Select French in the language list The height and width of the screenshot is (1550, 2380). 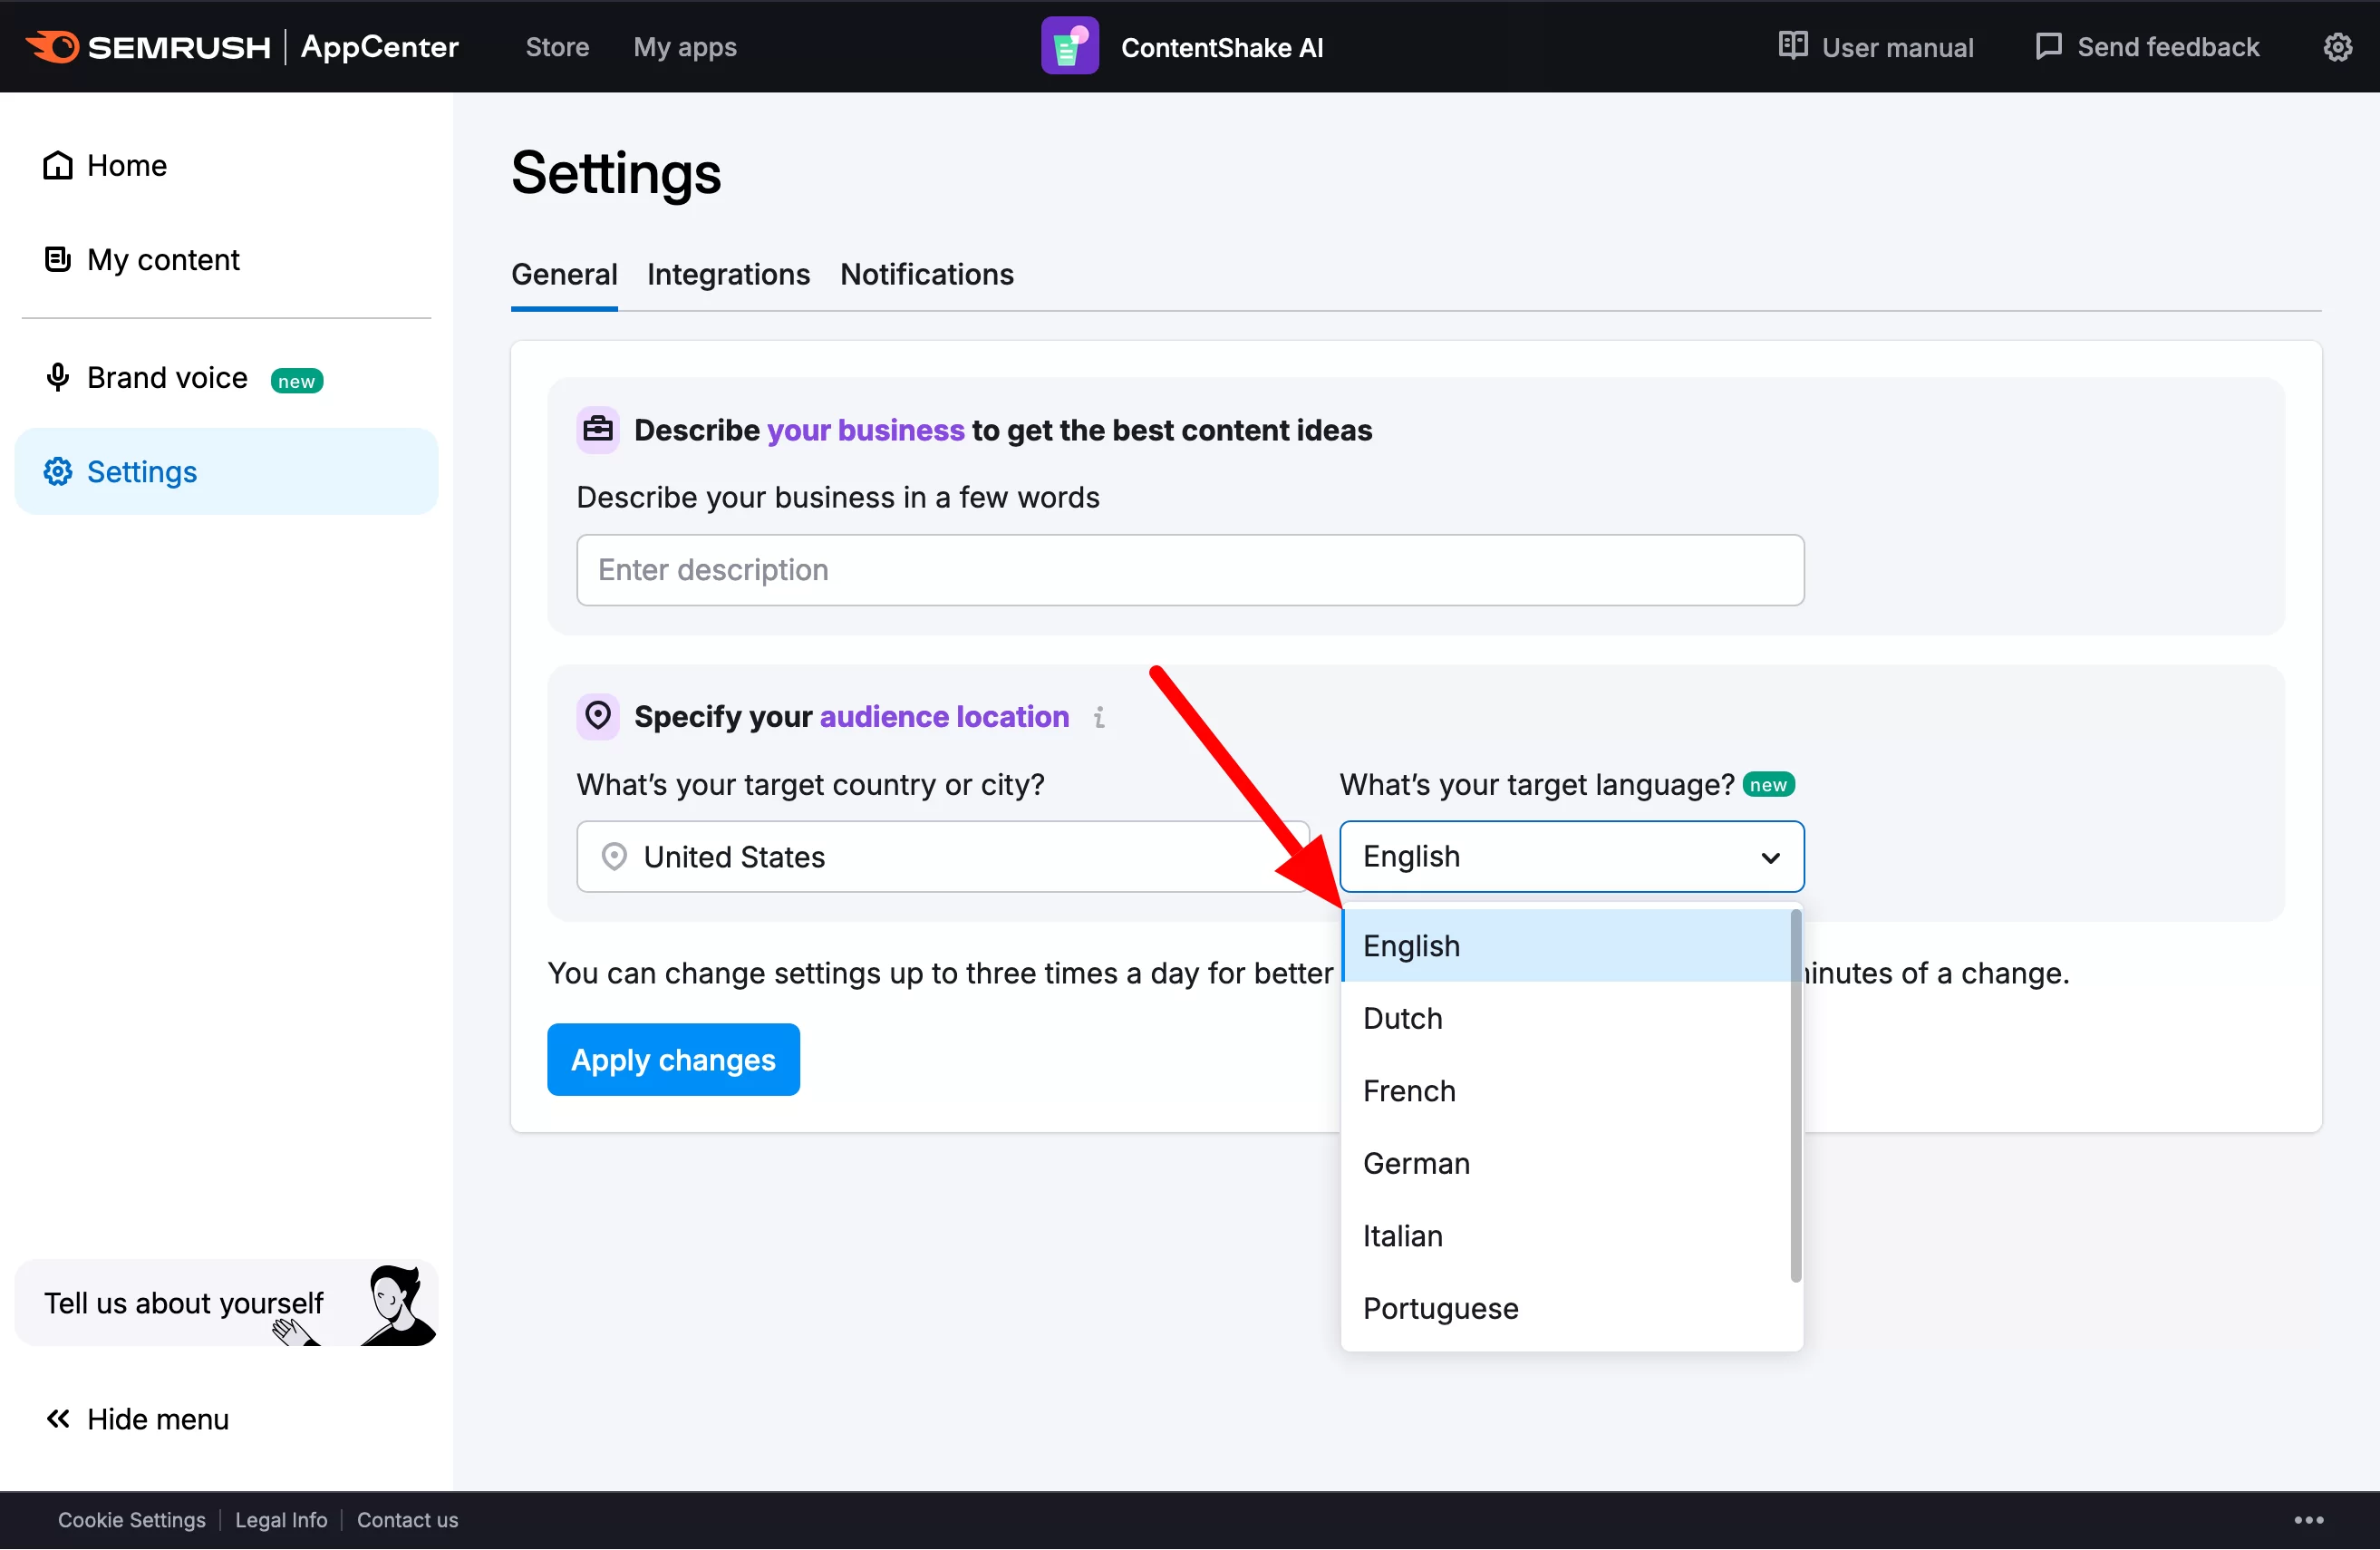(x=1567, y=1090)
